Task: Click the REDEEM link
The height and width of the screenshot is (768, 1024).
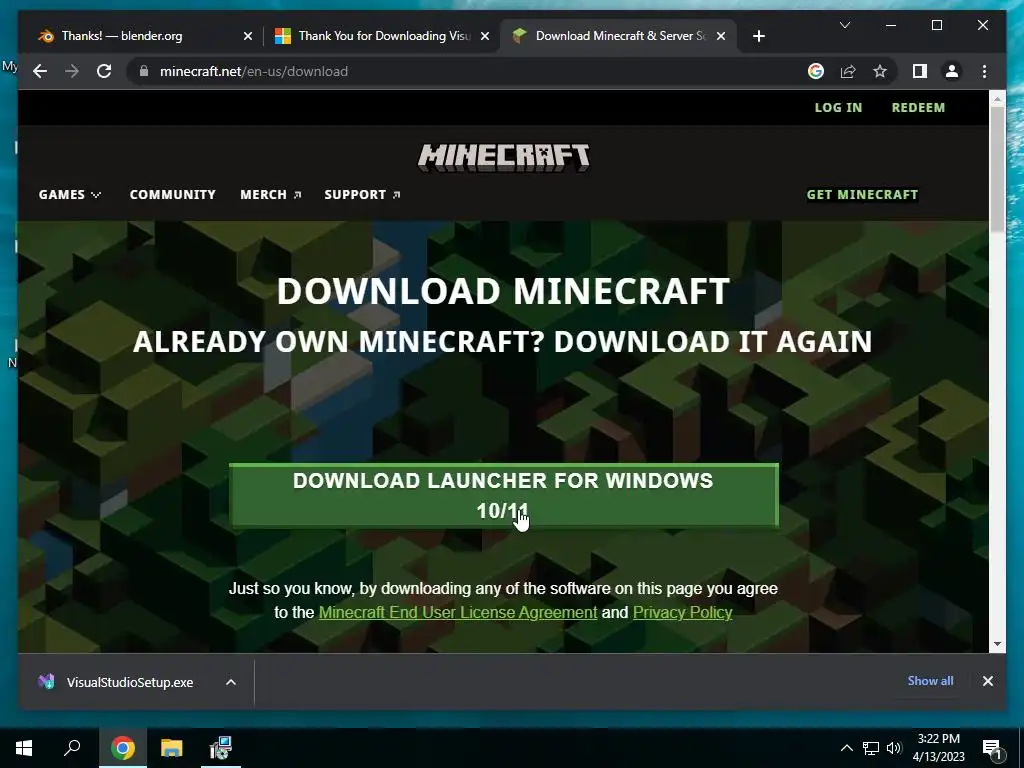Action: pos(918,107)
